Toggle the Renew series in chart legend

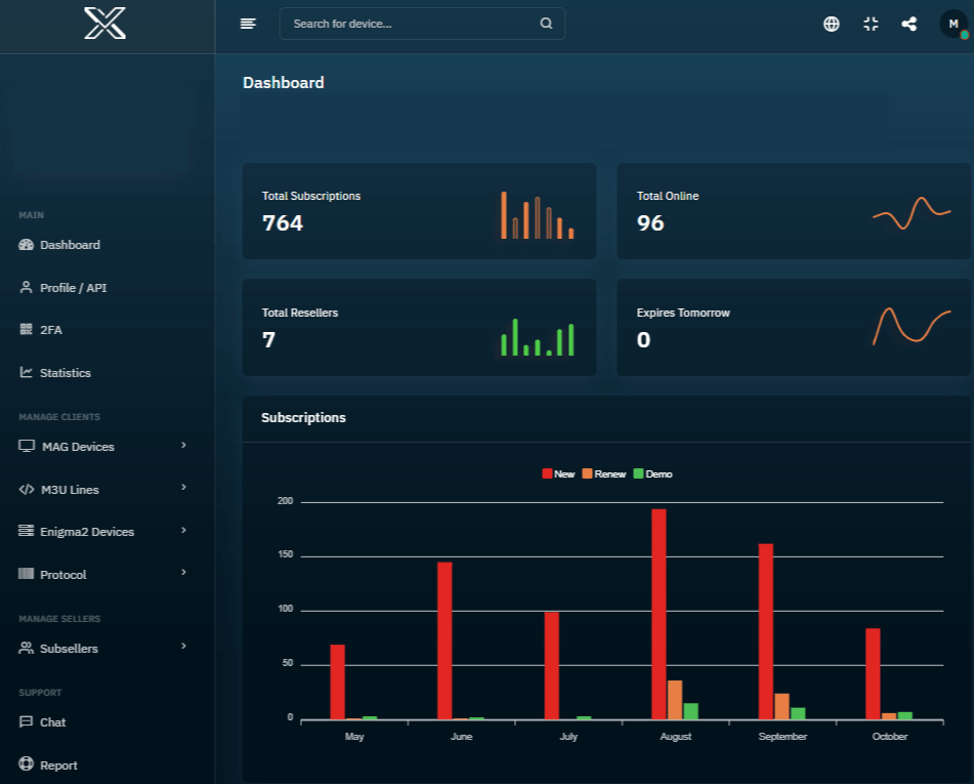pos(603,473)
